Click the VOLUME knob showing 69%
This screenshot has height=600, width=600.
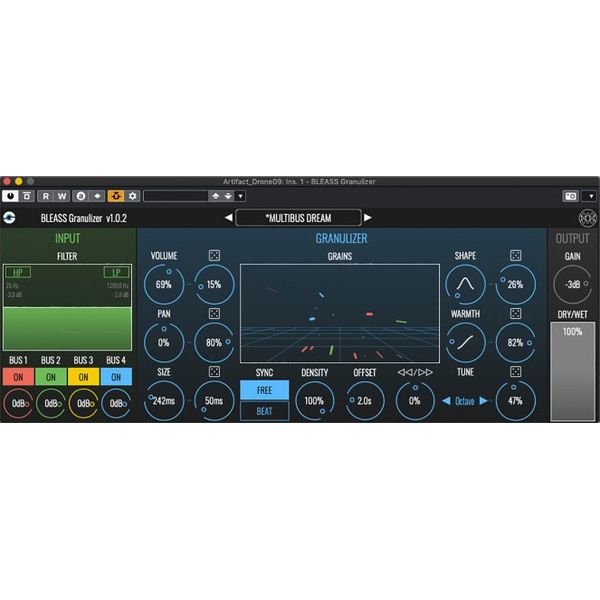click(x=164, y=284)
